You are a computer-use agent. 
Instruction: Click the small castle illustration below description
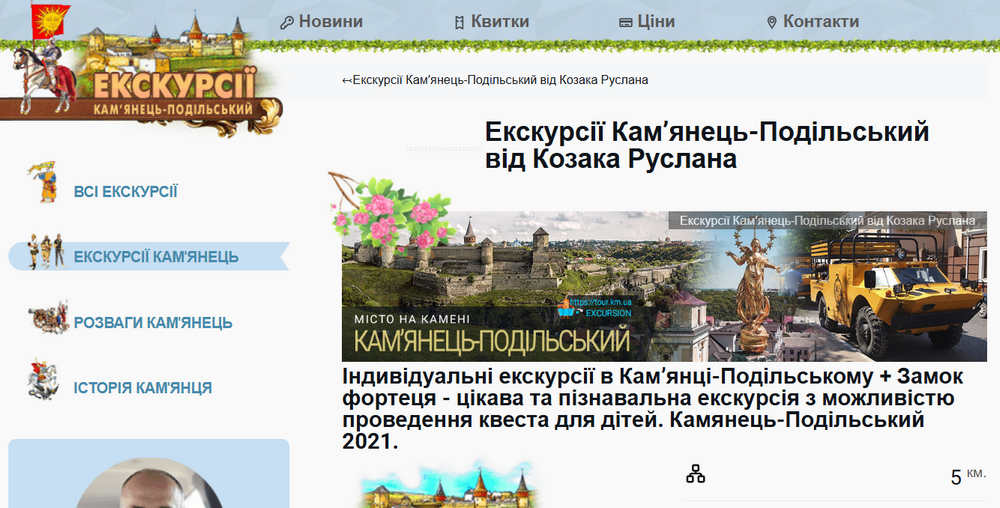pyautogui.click(x=450, y=486)
